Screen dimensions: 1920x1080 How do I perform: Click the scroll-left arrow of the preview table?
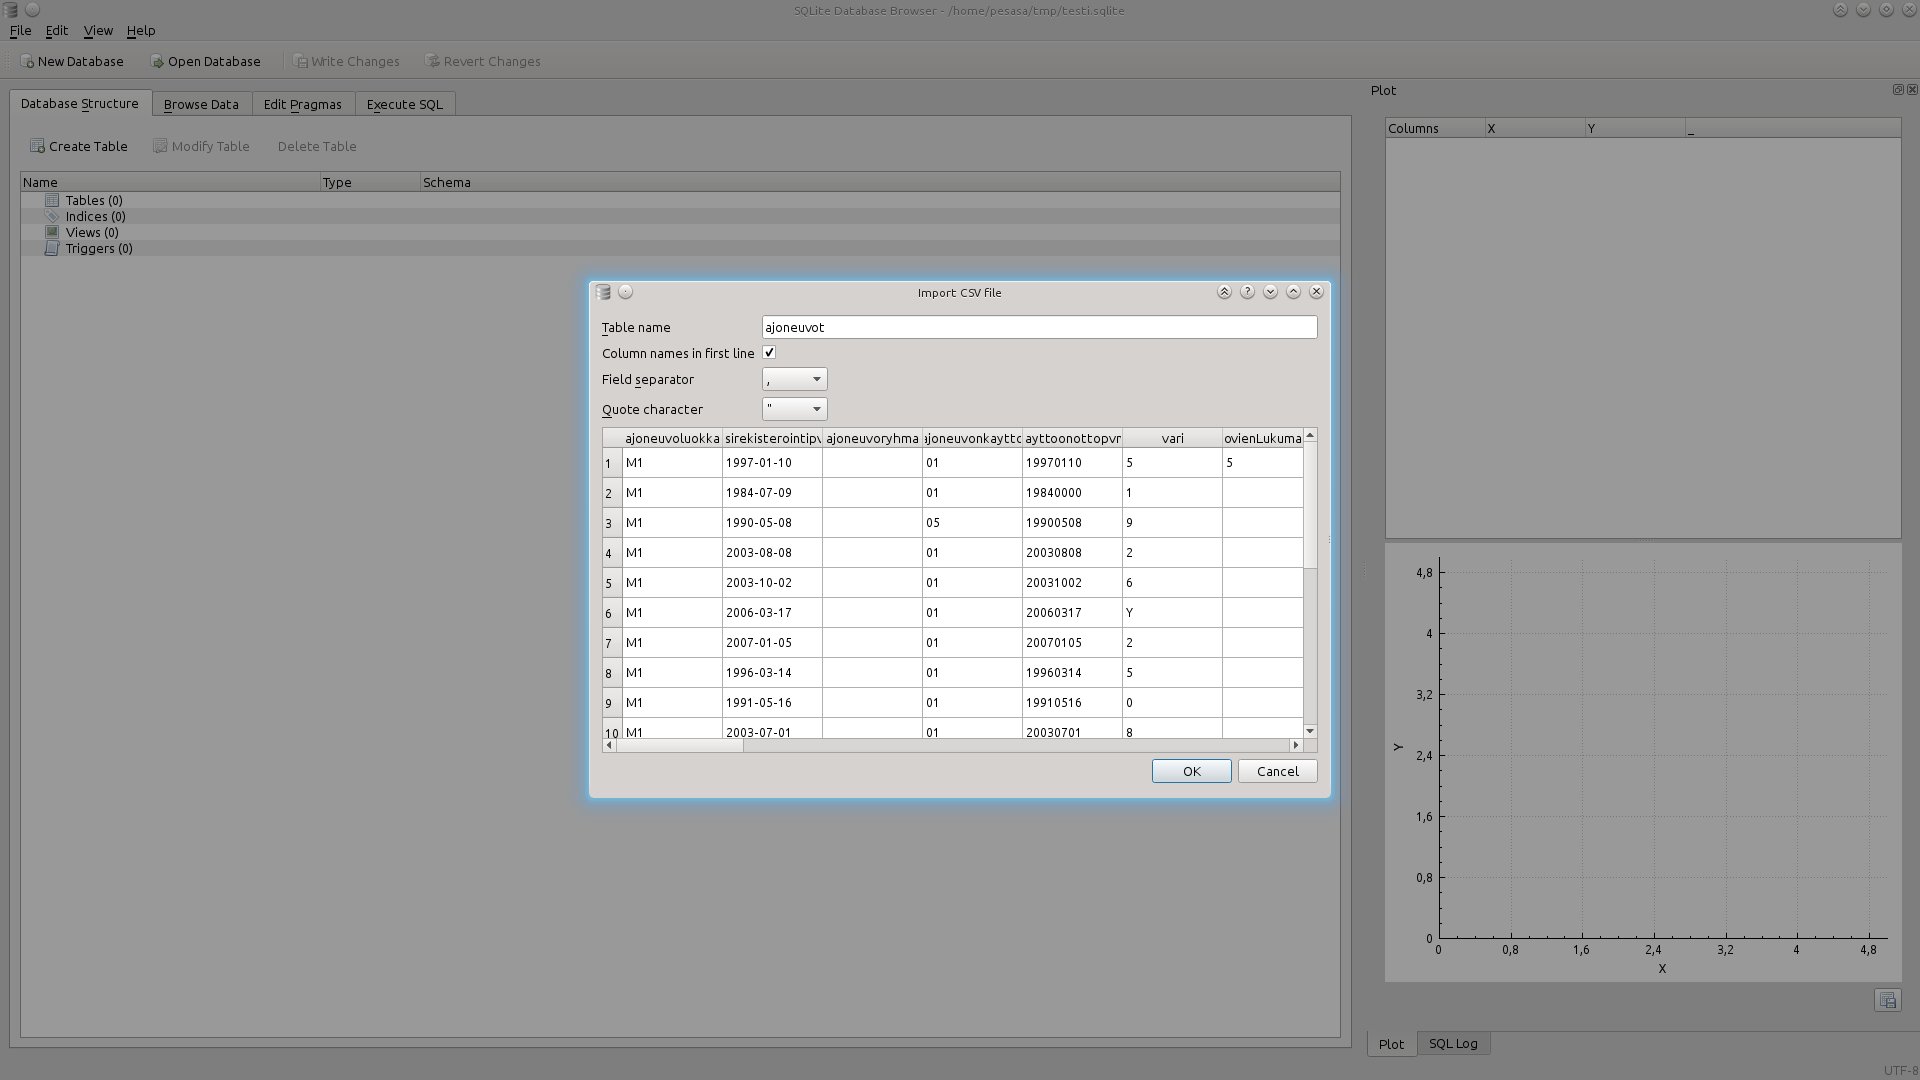(610, 745)
